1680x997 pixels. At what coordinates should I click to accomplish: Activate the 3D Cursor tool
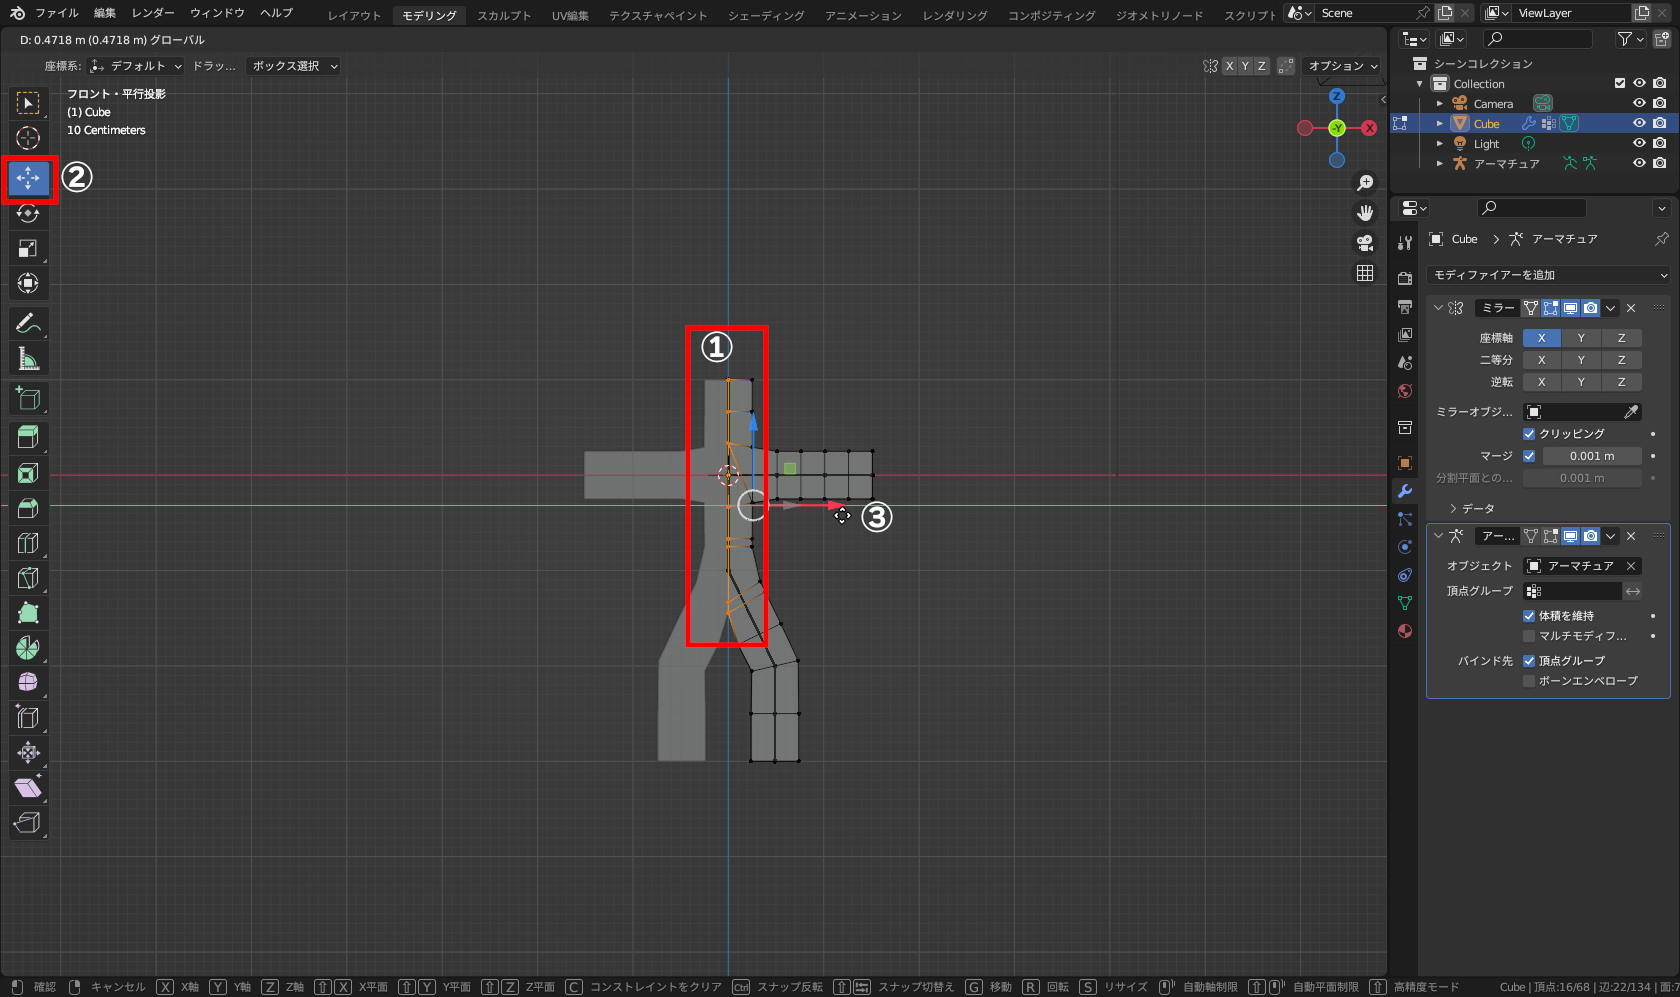28,138
